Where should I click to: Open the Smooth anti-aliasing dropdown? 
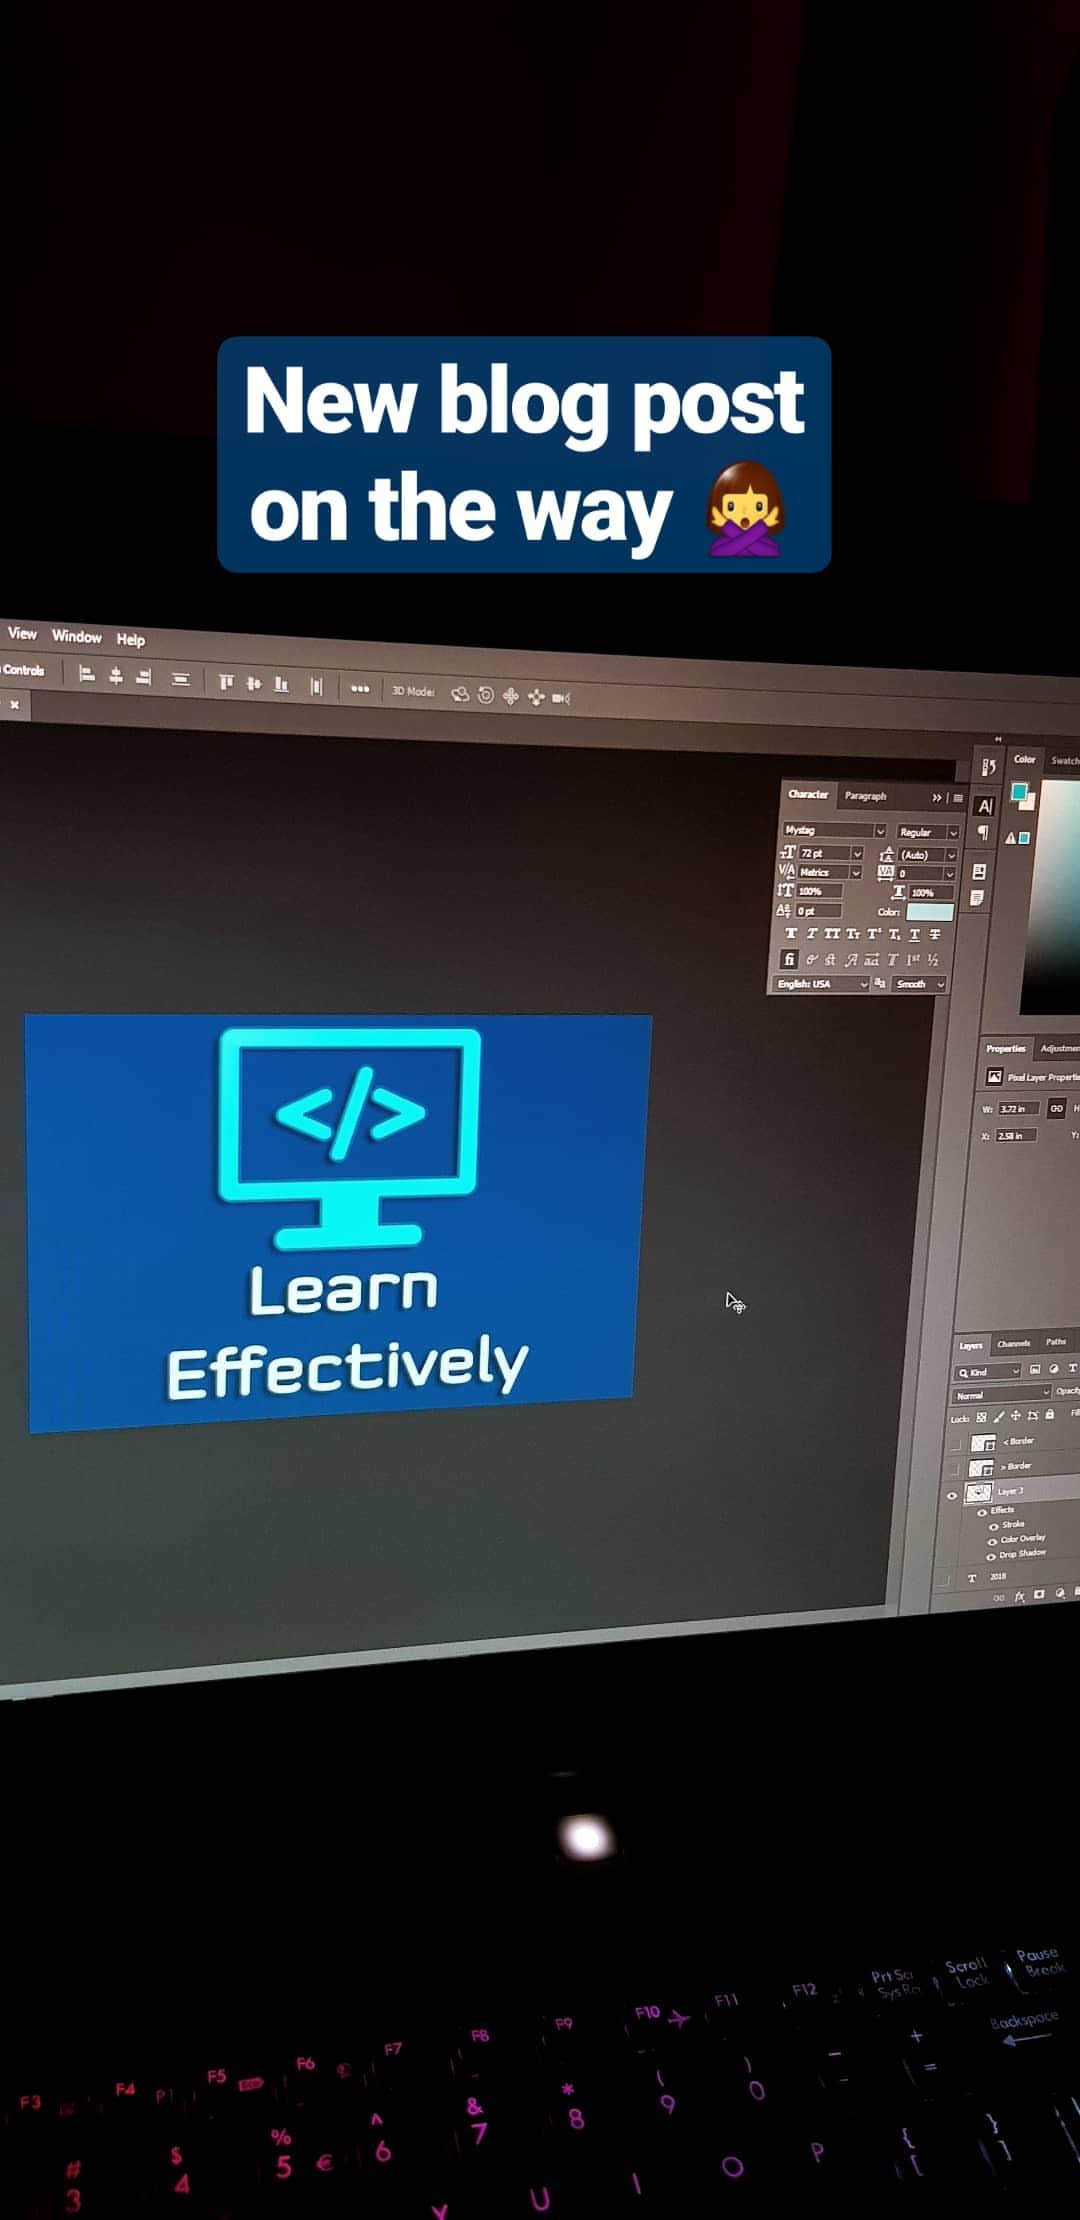click(919, 984)
